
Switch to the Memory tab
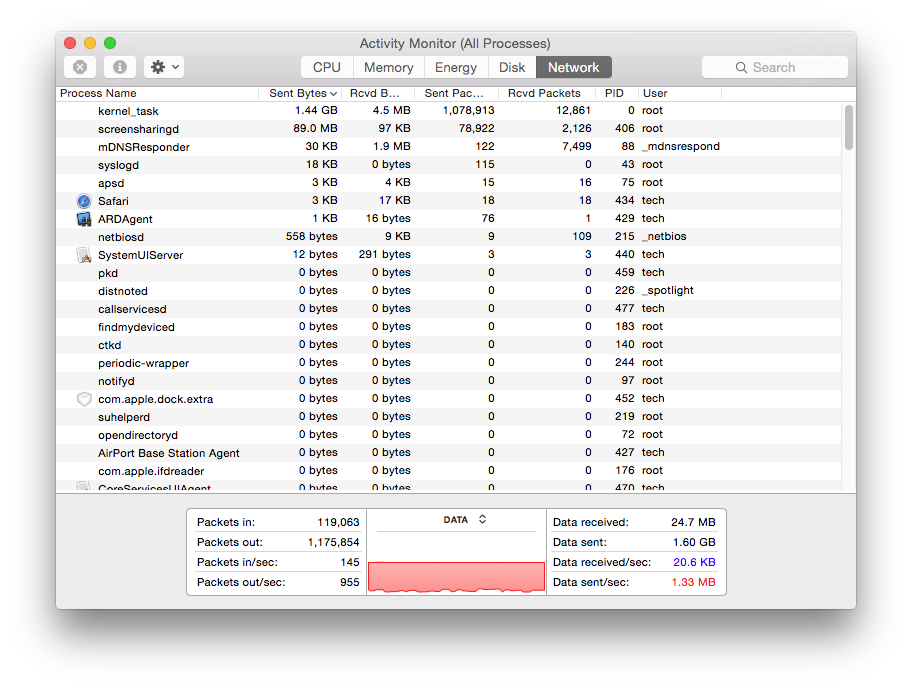point(389,67)
